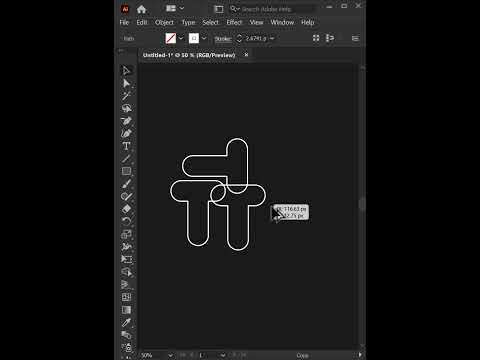This screenshot has height=360, width=480.
Task: Open the Isolate selected object icon
Action: point(330,38)
